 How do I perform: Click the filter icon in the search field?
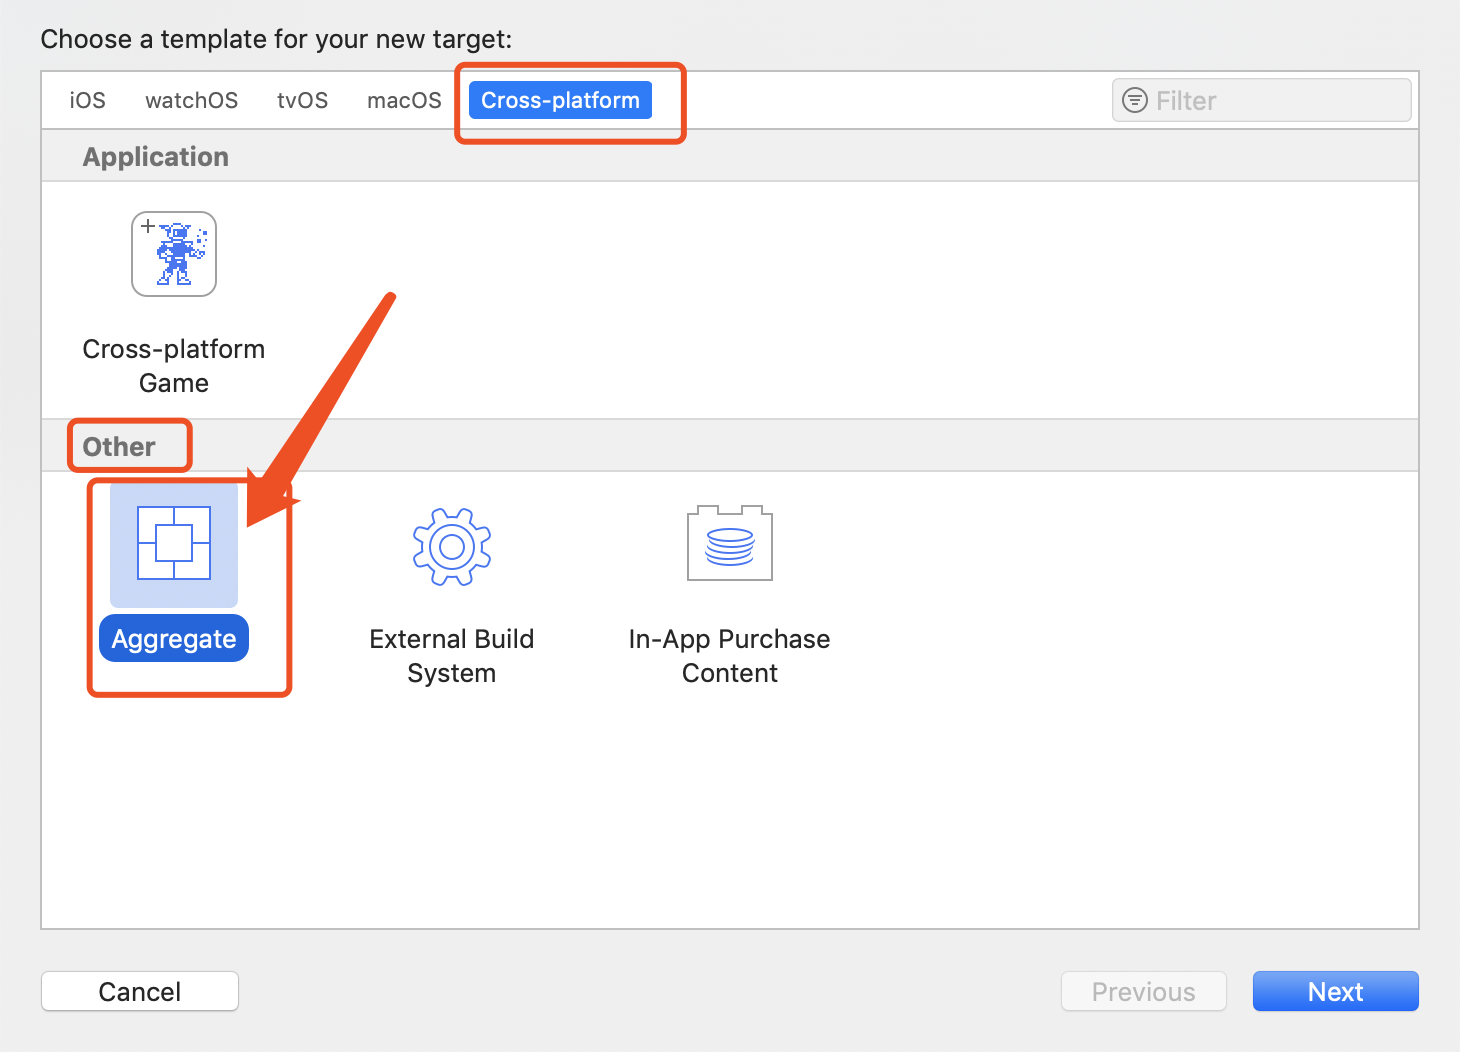(1135, 100)
